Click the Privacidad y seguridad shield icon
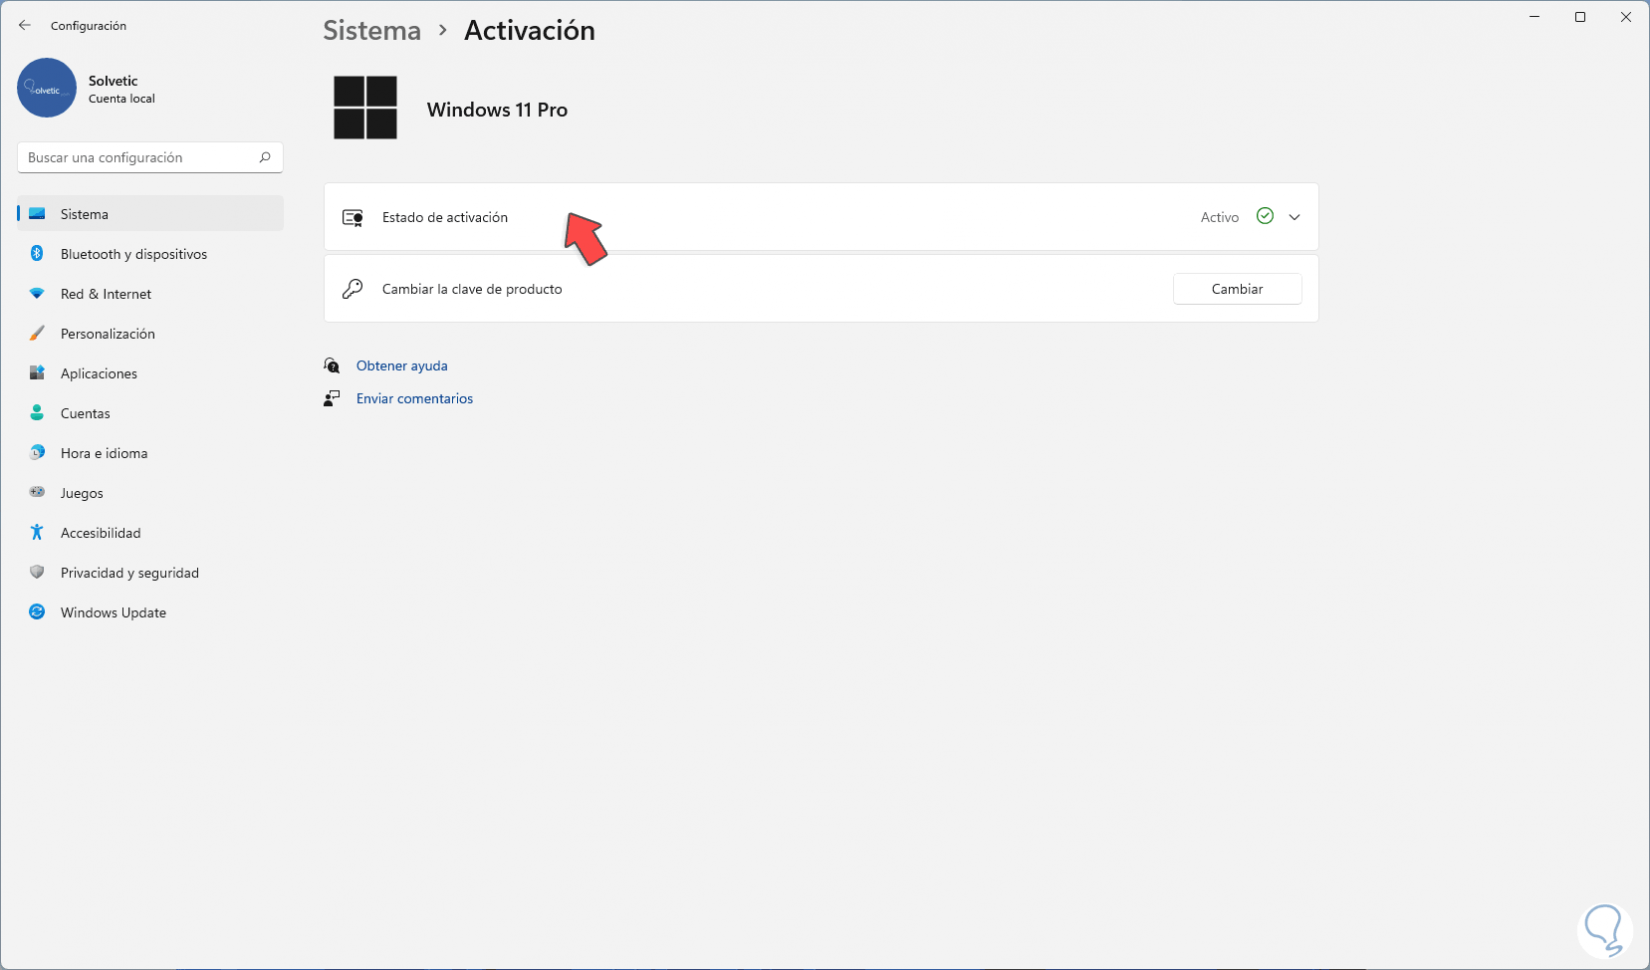The width and height of the screenshot is (1650, 970). click(x=37, y=573)
